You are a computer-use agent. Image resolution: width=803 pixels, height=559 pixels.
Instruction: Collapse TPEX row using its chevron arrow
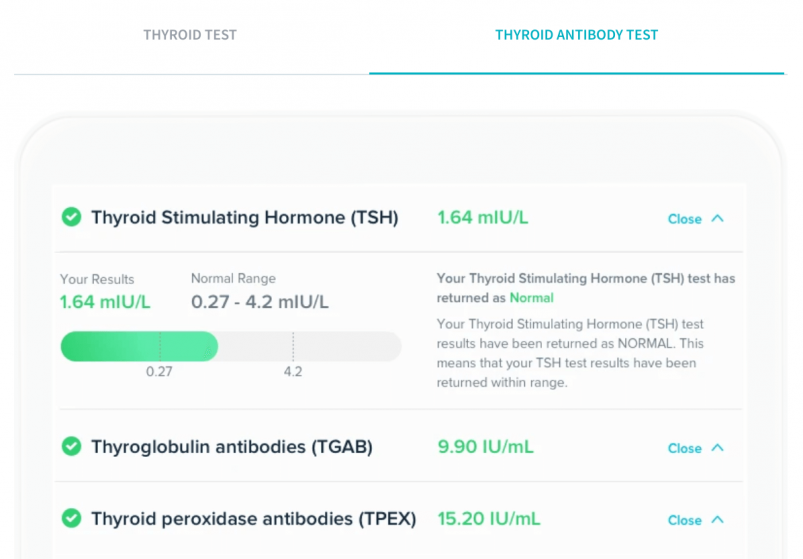point(717,520)
